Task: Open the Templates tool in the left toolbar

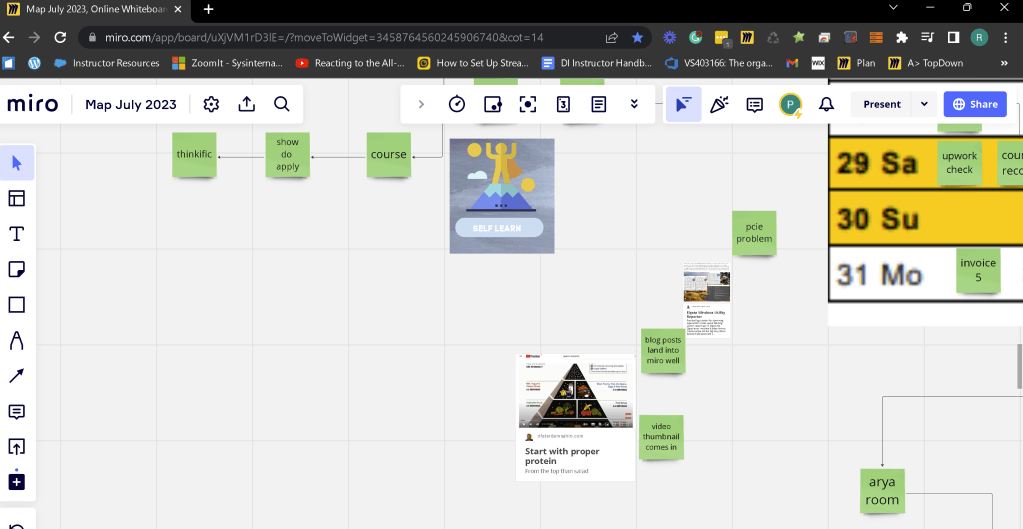Action: [16, 198]
